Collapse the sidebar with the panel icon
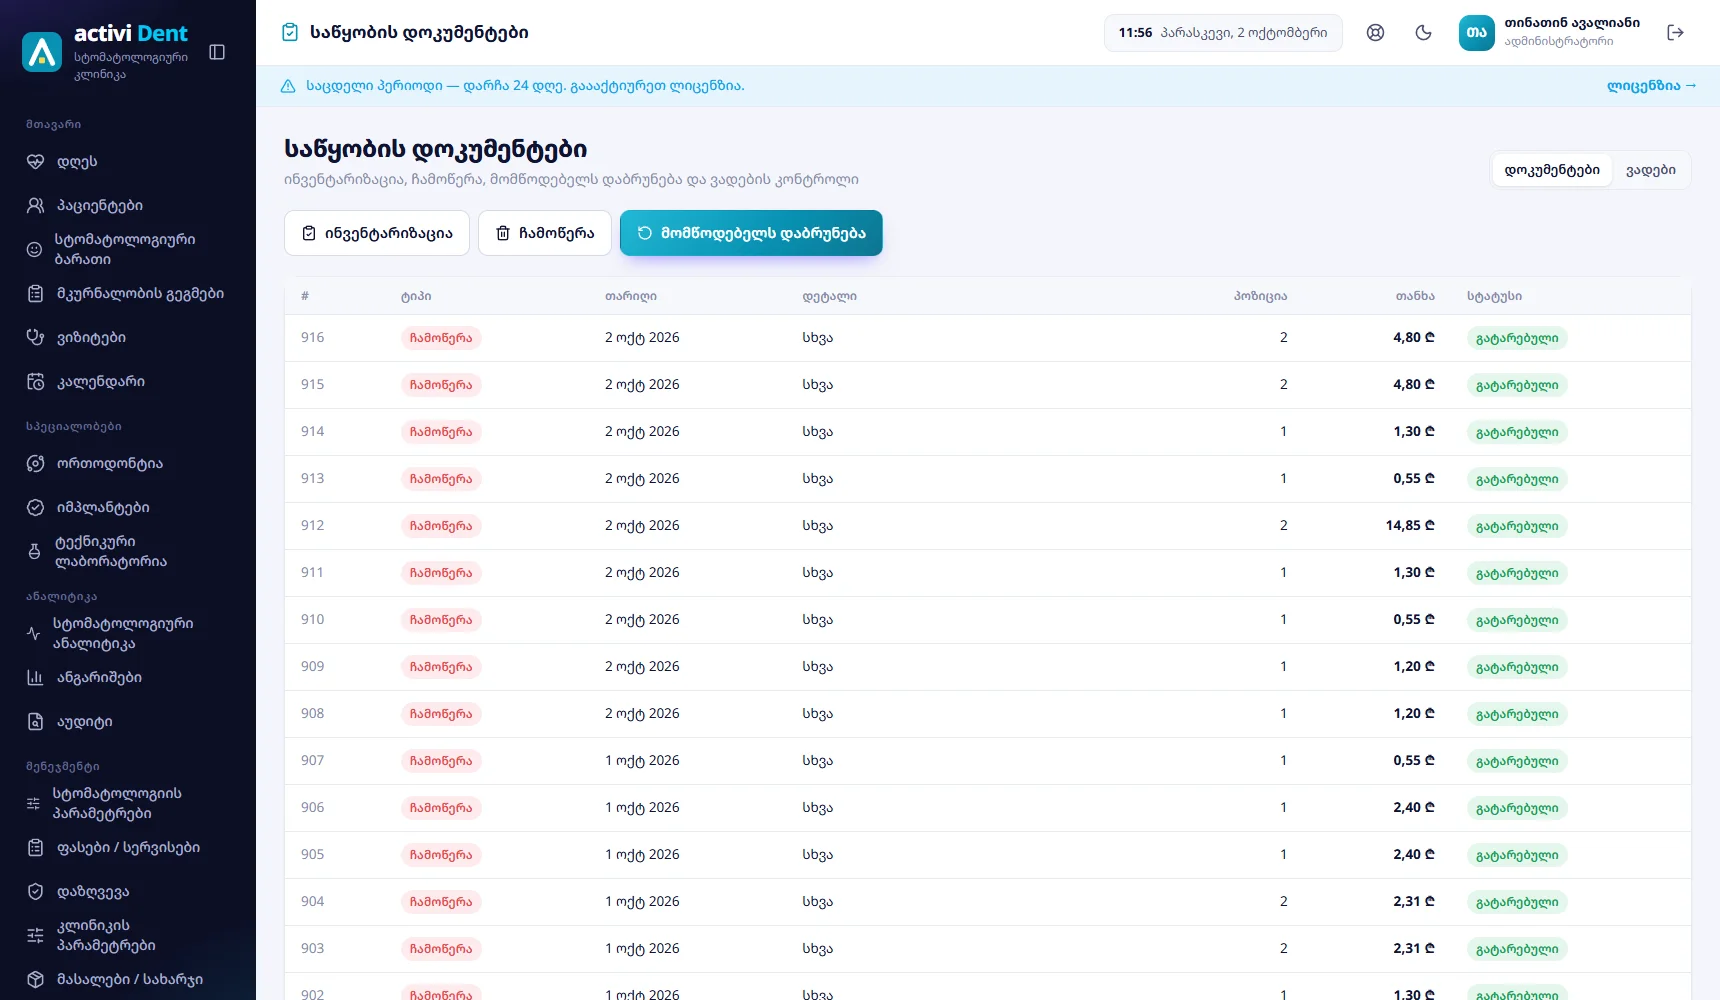Image resolution: width=1720 pixels, height=1000 pixels. 217,52
